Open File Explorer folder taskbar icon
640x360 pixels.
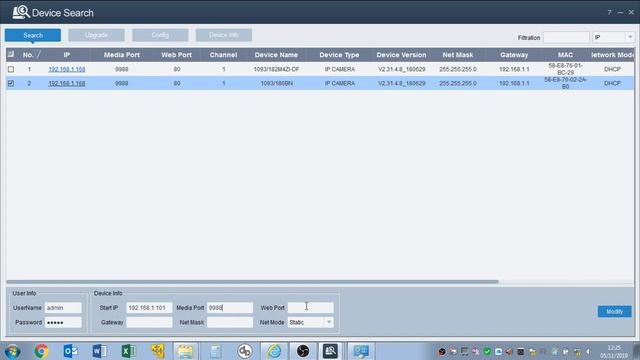click(185, 351)
